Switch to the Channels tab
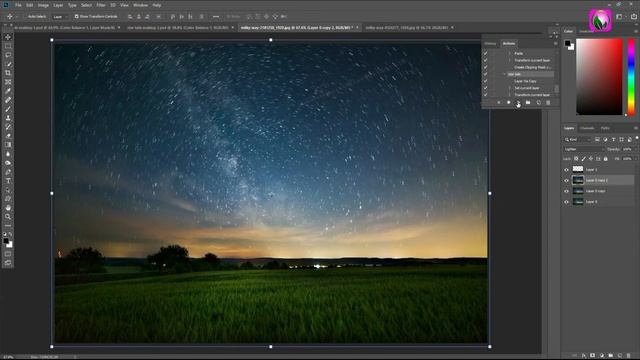 pos(587,128)
